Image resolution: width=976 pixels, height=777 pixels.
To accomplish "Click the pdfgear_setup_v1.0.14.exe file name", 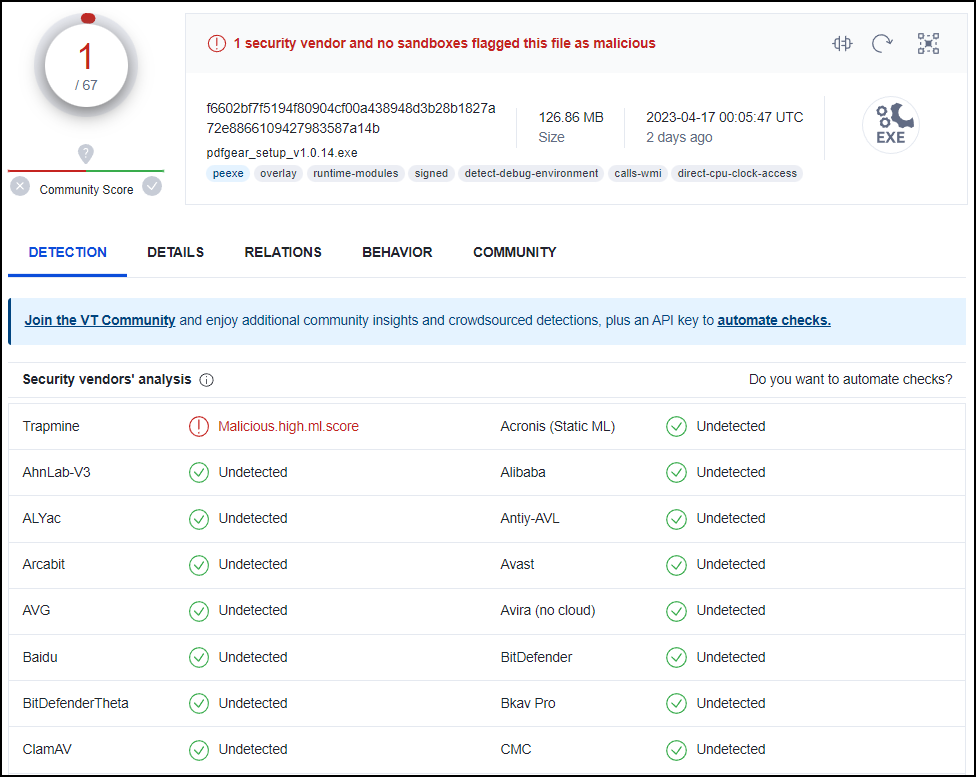I will (282, 153).
